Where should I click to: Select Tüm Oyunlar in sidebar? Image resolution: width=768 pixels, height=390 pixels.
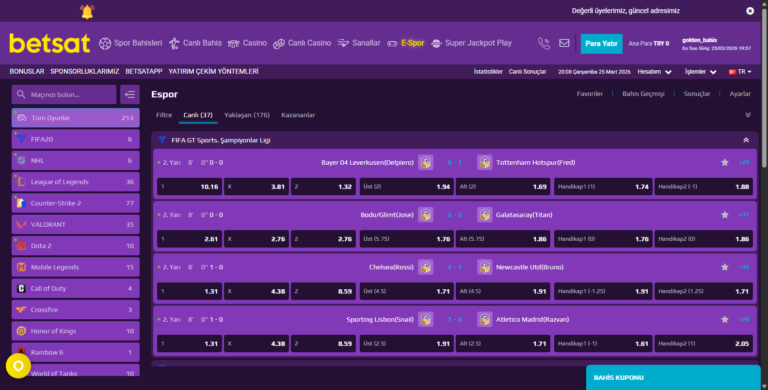75,118
